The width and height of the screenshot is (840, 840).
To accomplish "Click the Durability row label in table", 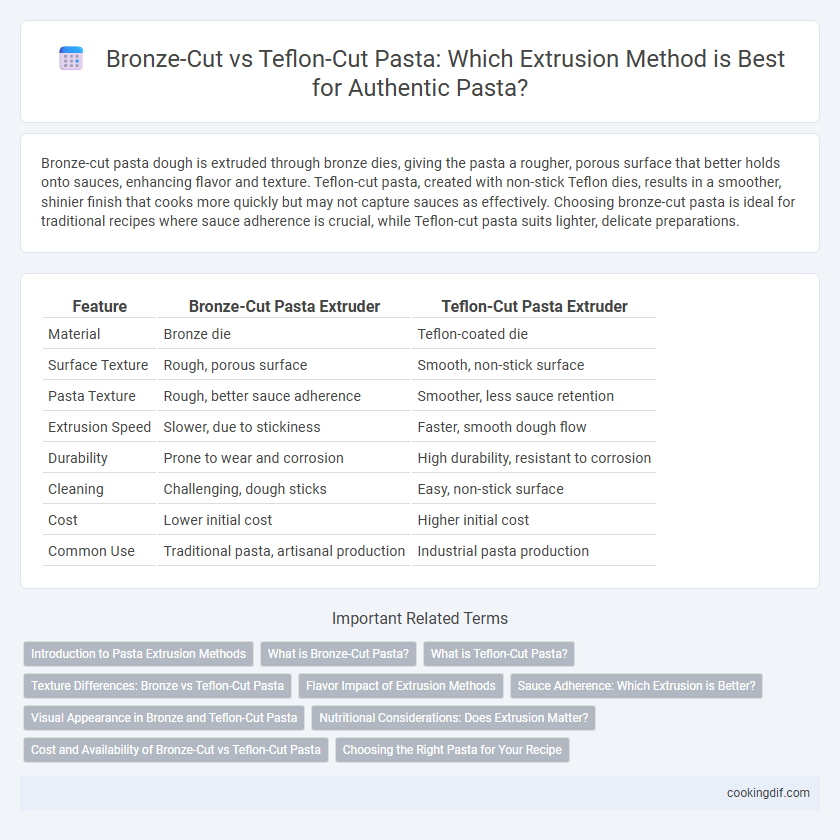I will (78, 458).
